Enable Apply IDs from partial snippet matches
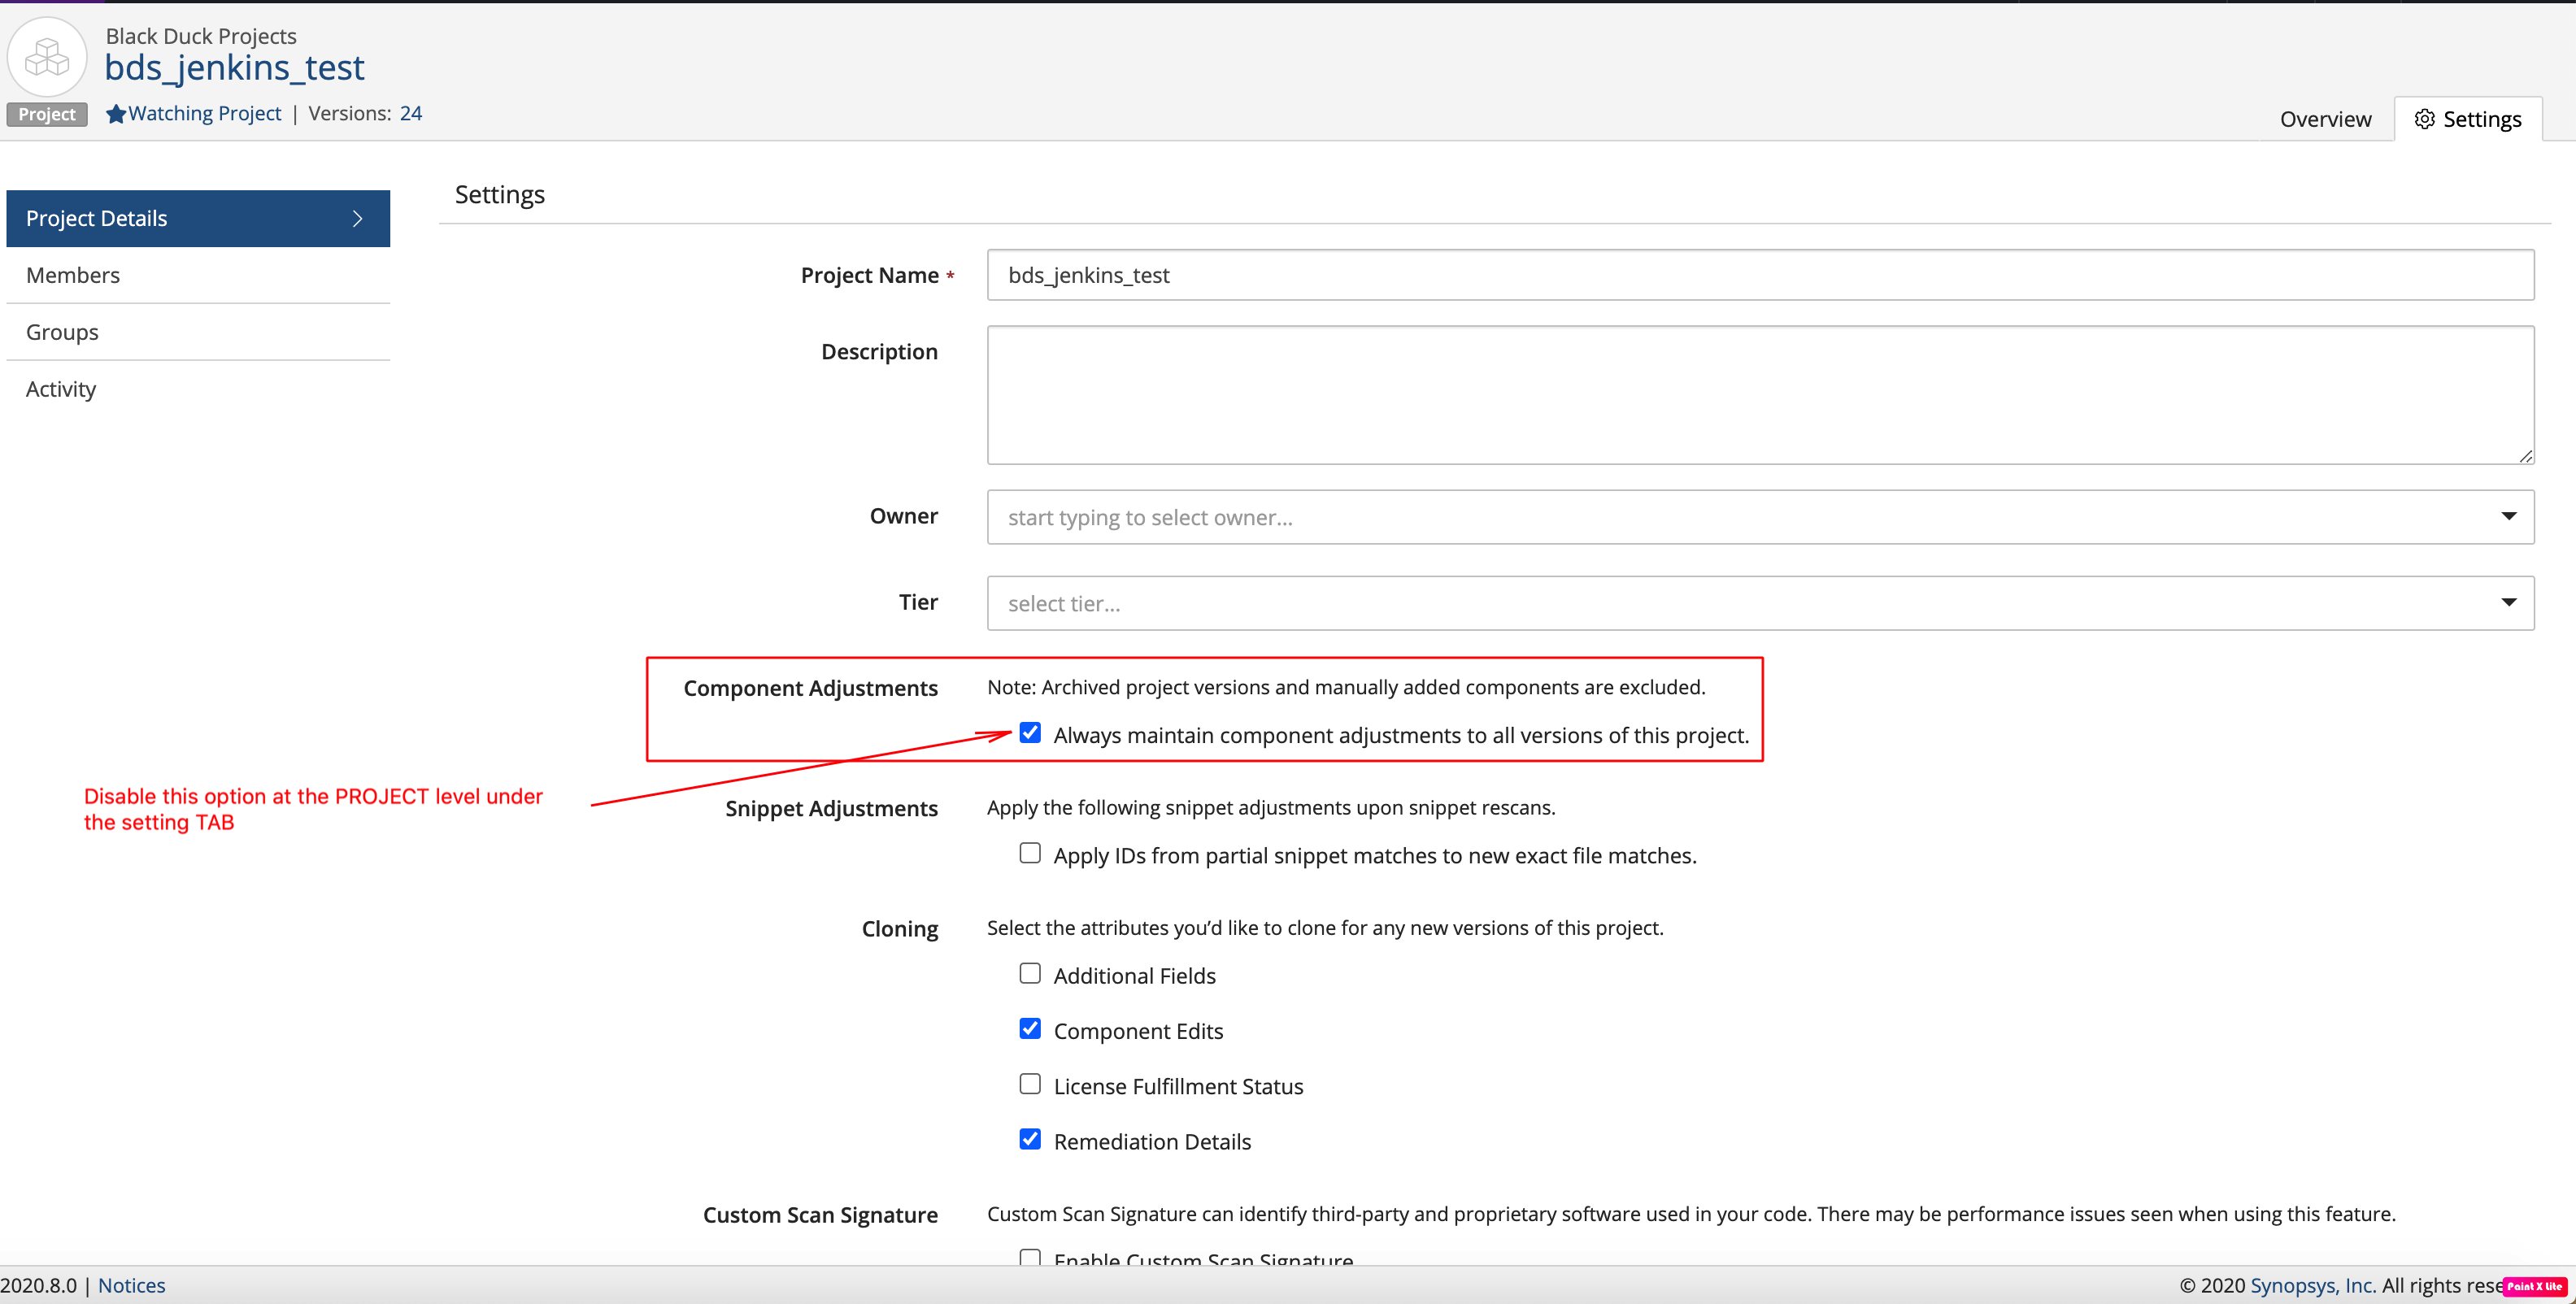The width and height of the screenshot is (2576, 1304). (1030, 853)
